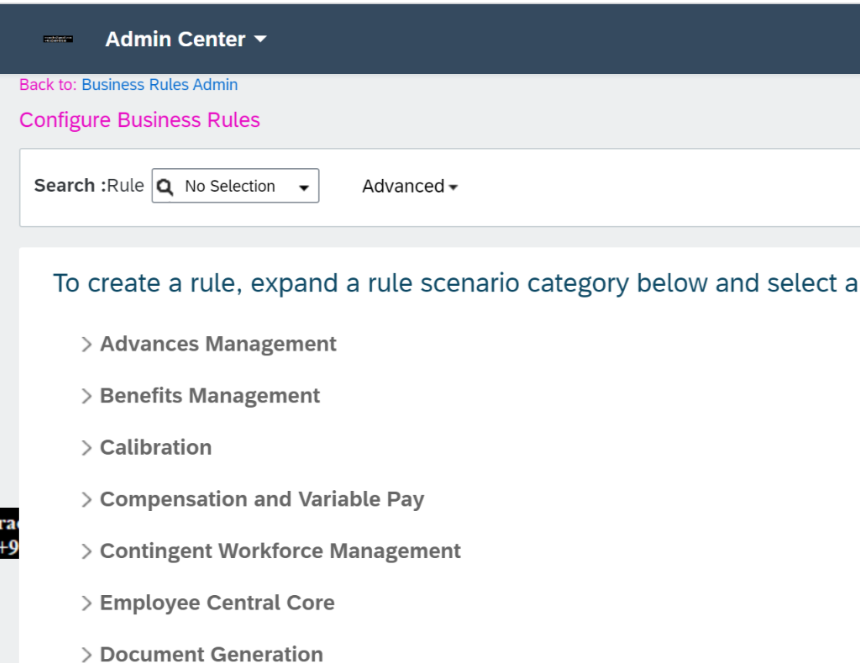Select the Benefits Management category label
This screenshot has height=663, width=860.
pyautogui.click(x=210, y=395)
